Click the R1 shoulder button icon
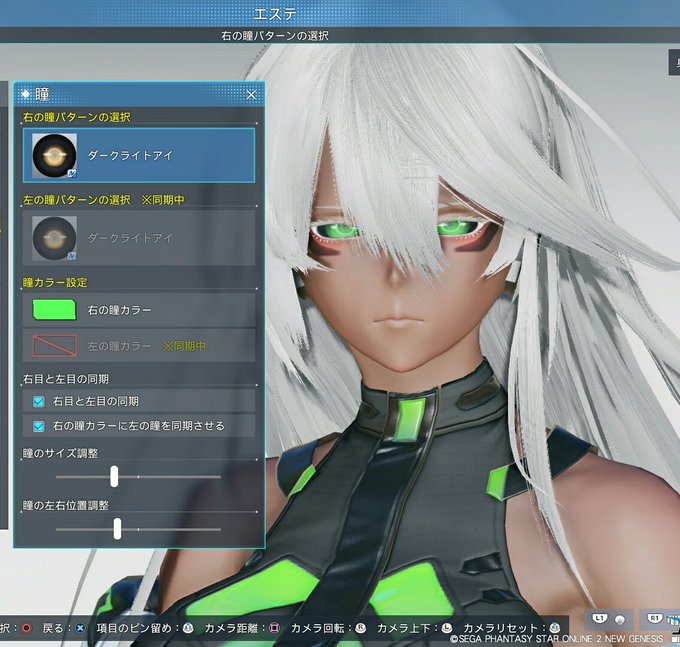Image resolution: width=680 pixels, height=647 pixels. coord(654,618)
